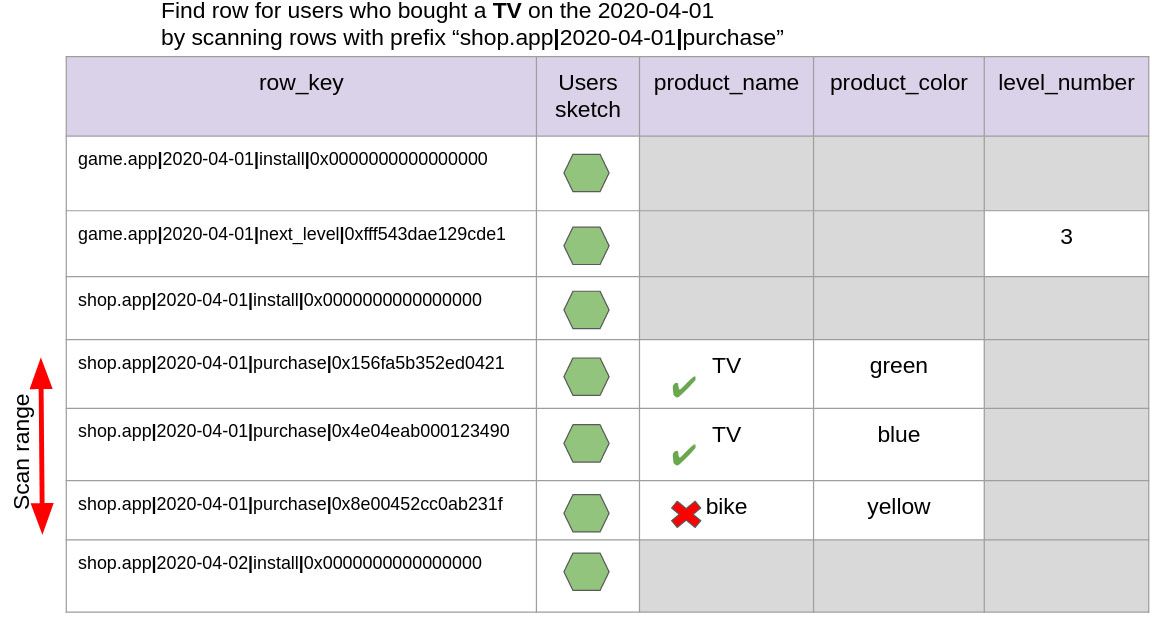Click green checkmark next to blue TV

[684, 455]
